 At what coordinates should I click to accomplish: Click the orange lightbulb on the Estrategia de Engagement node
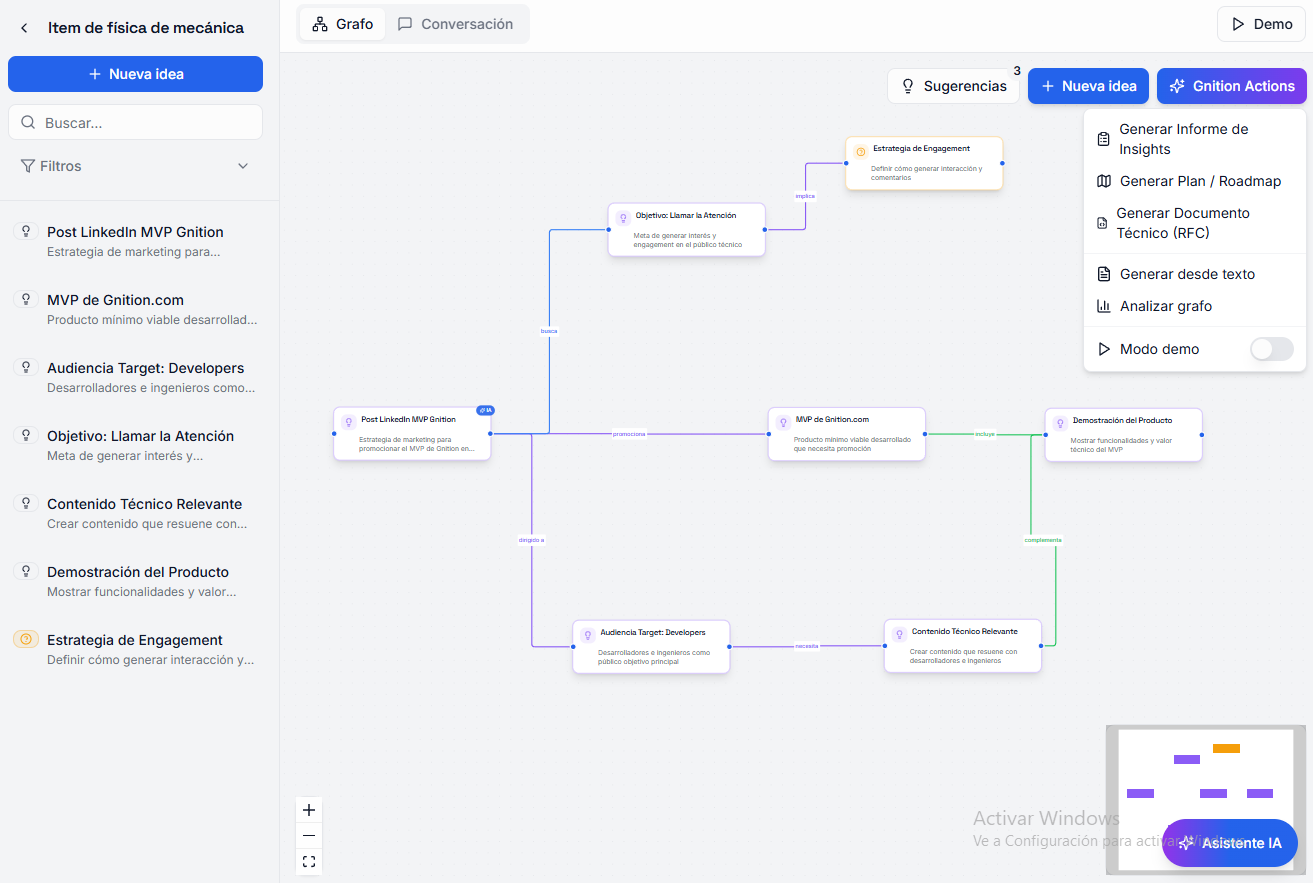(861, 152)
